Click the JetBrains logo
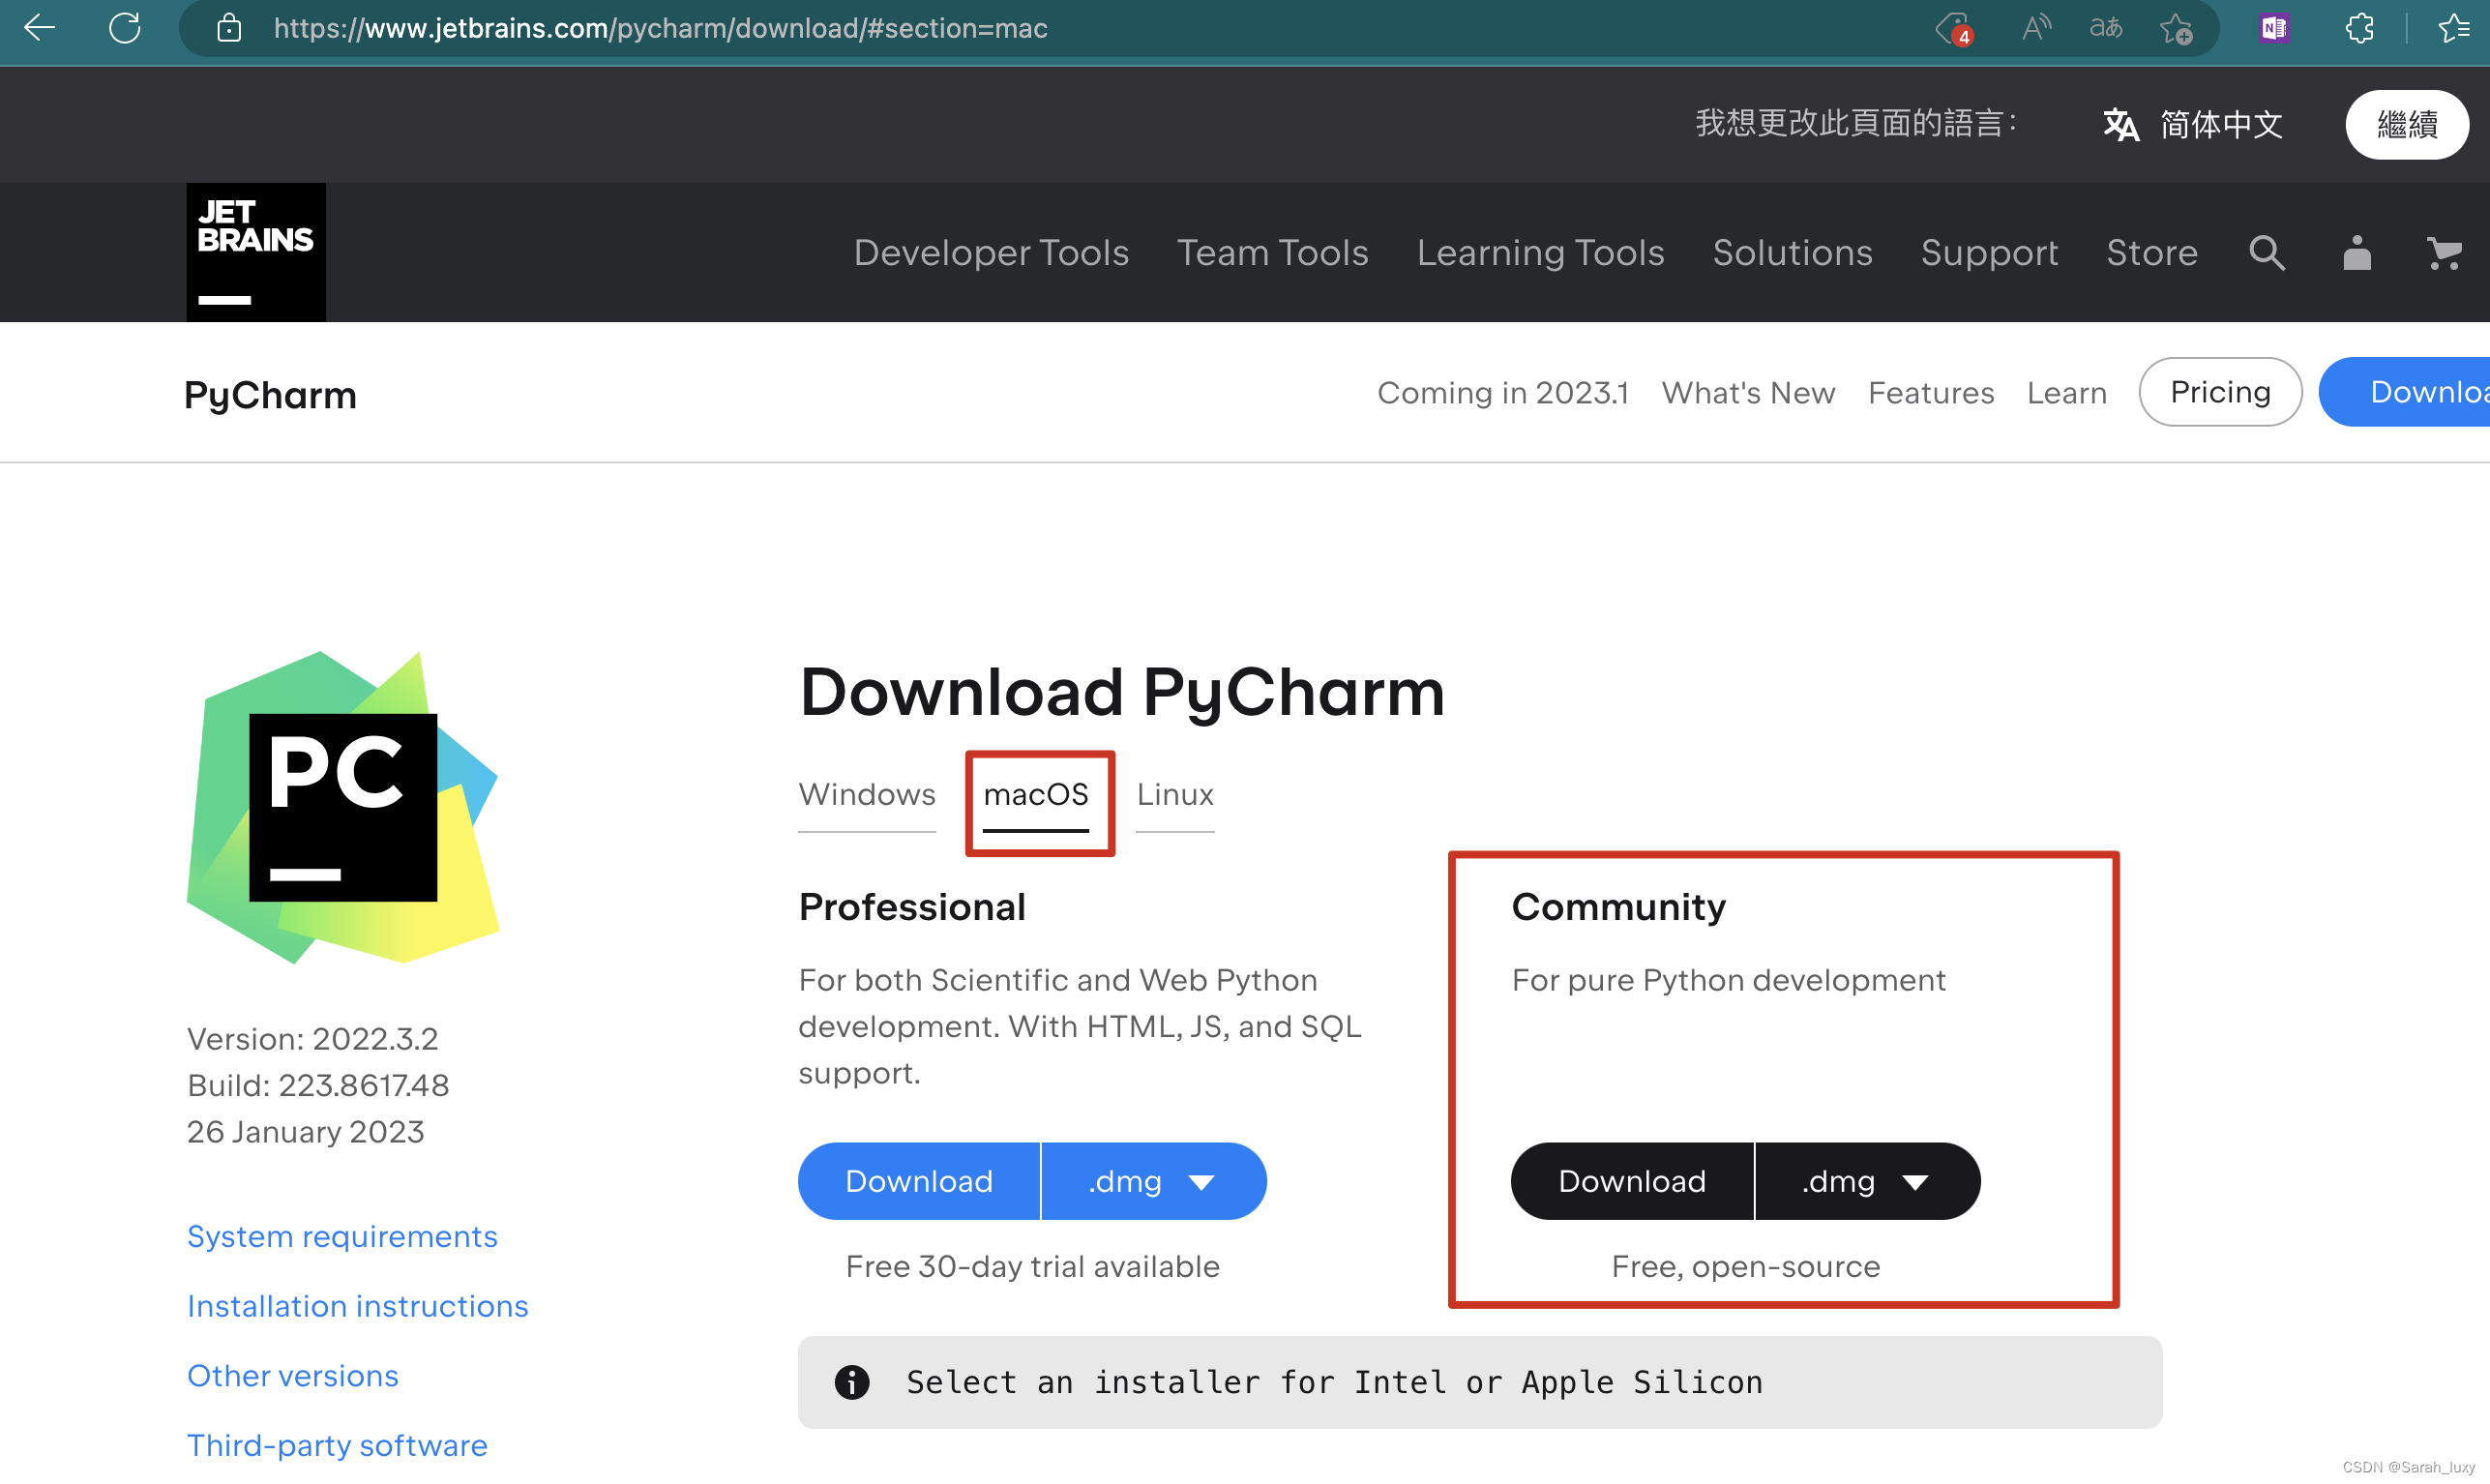This screenshot has width=2490, height=1484. (x=256, y=252)
